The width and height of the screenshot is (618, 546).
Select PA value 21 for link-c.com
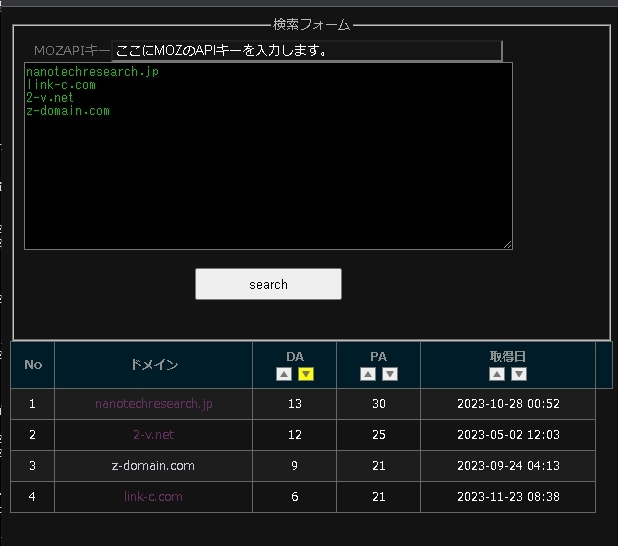pyautogui.click(x=379, y=496)
